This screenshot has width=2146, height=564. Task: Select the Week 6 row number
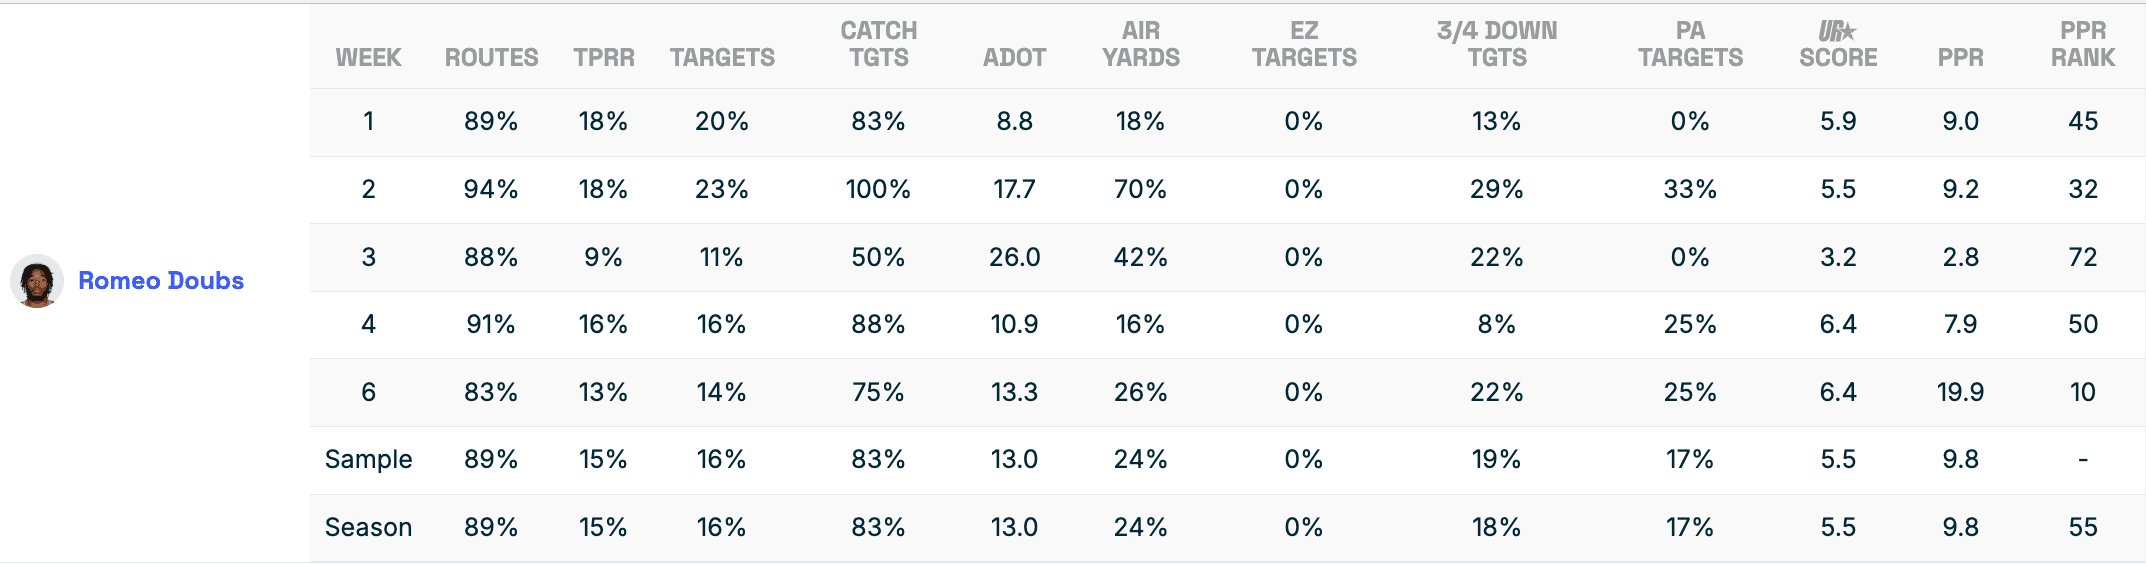coord(368,392)
